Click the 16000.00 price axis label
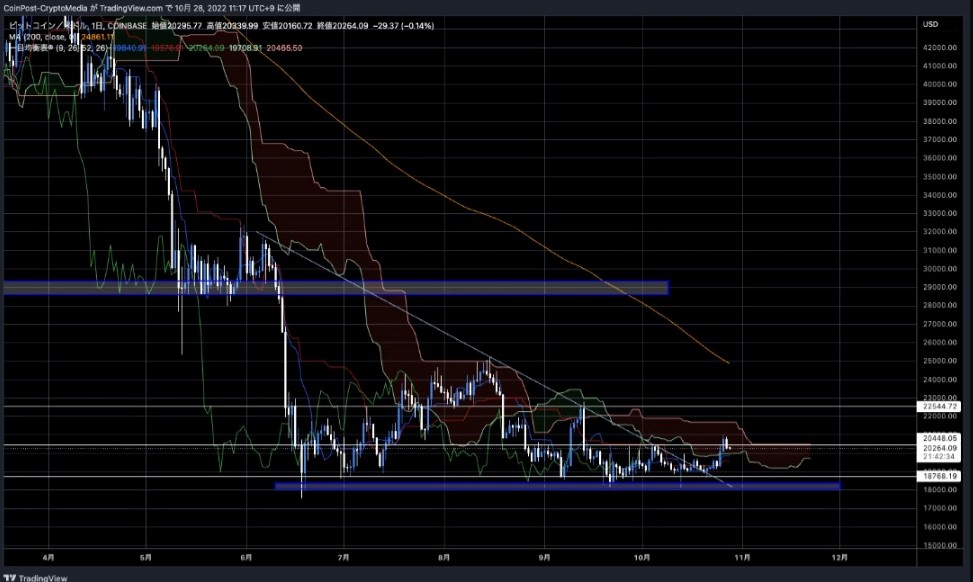 (x=940, y=527)
